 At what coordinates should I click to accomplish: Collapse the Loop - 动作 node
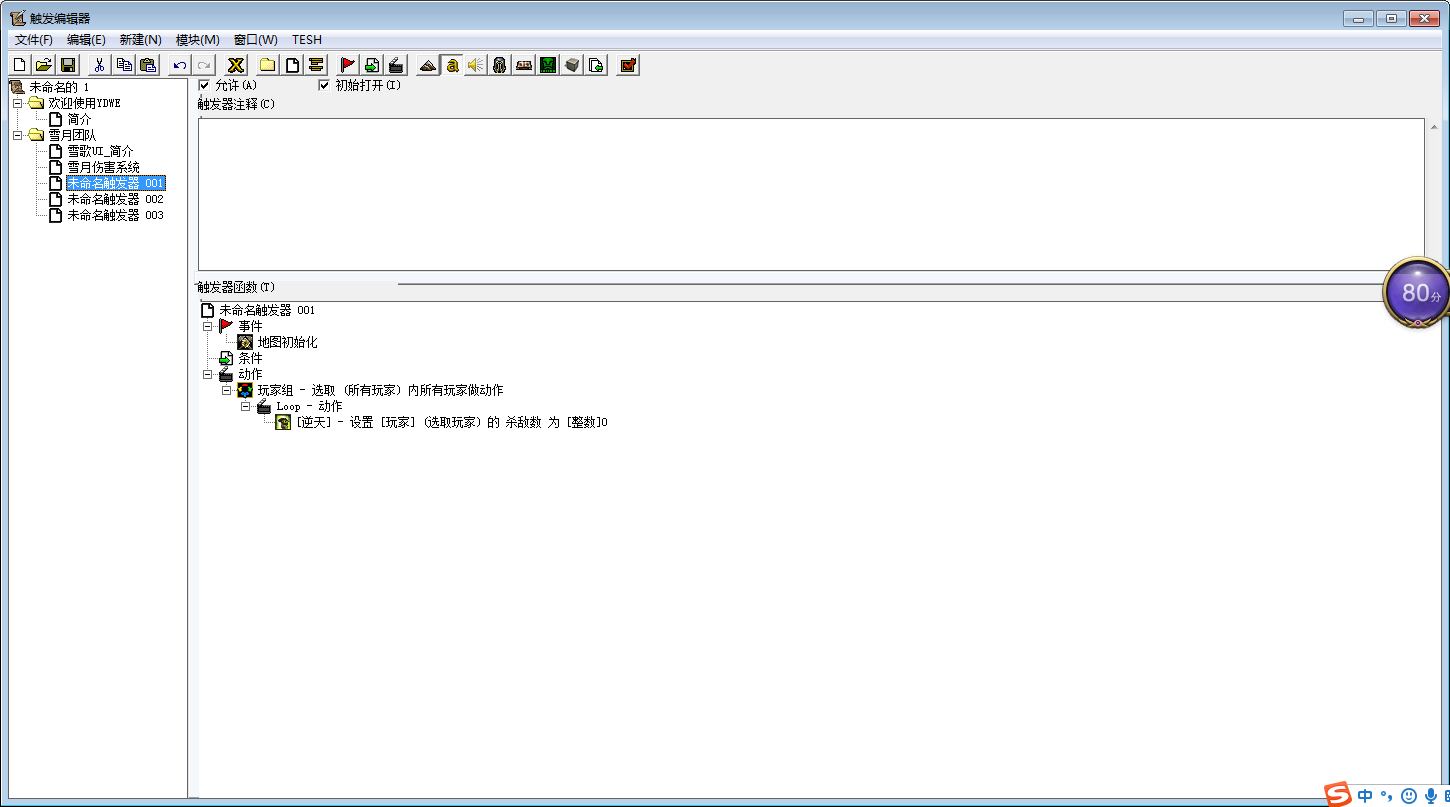point(246,407)
